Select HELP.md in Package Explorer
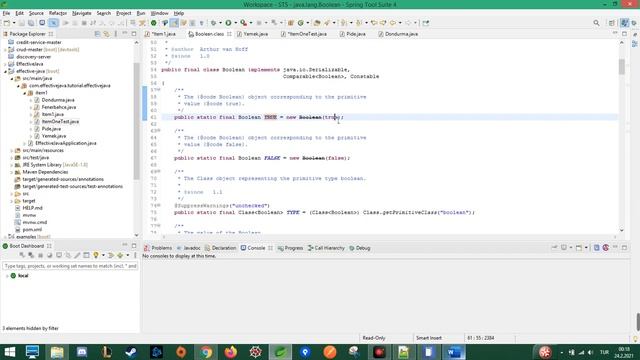The height and width of the screenshot is (360, 640). pyautogui.click(x=32, y=208)
